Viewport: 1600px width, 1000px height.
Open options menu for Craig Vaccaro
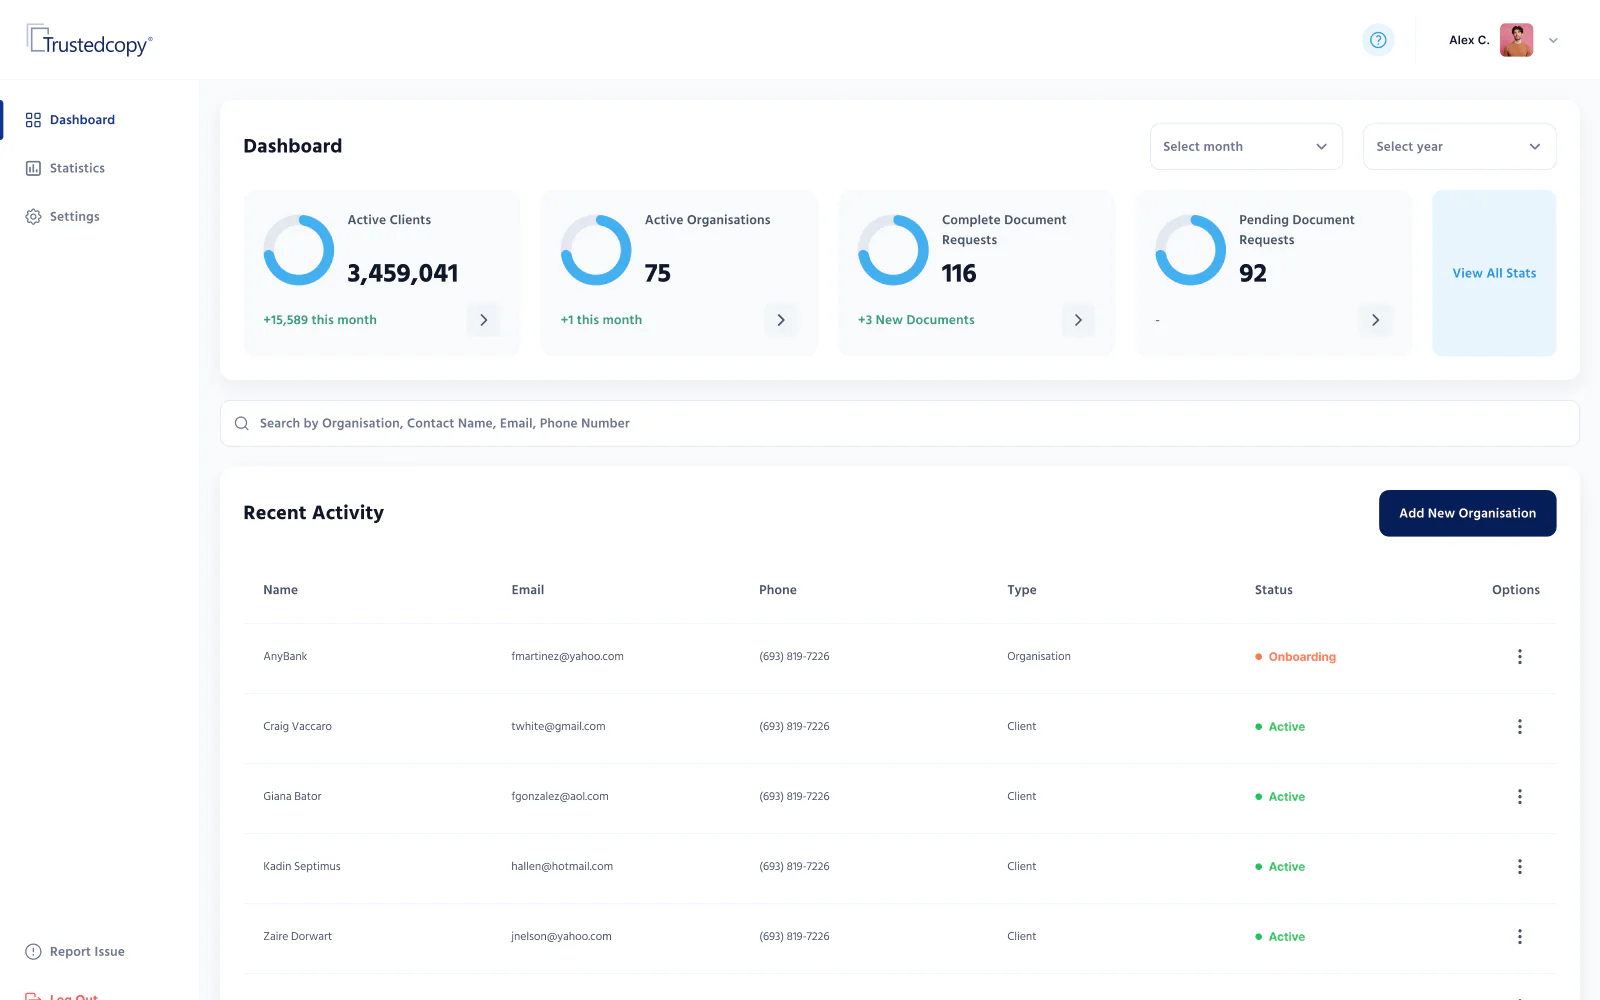tap(1519, 727)
